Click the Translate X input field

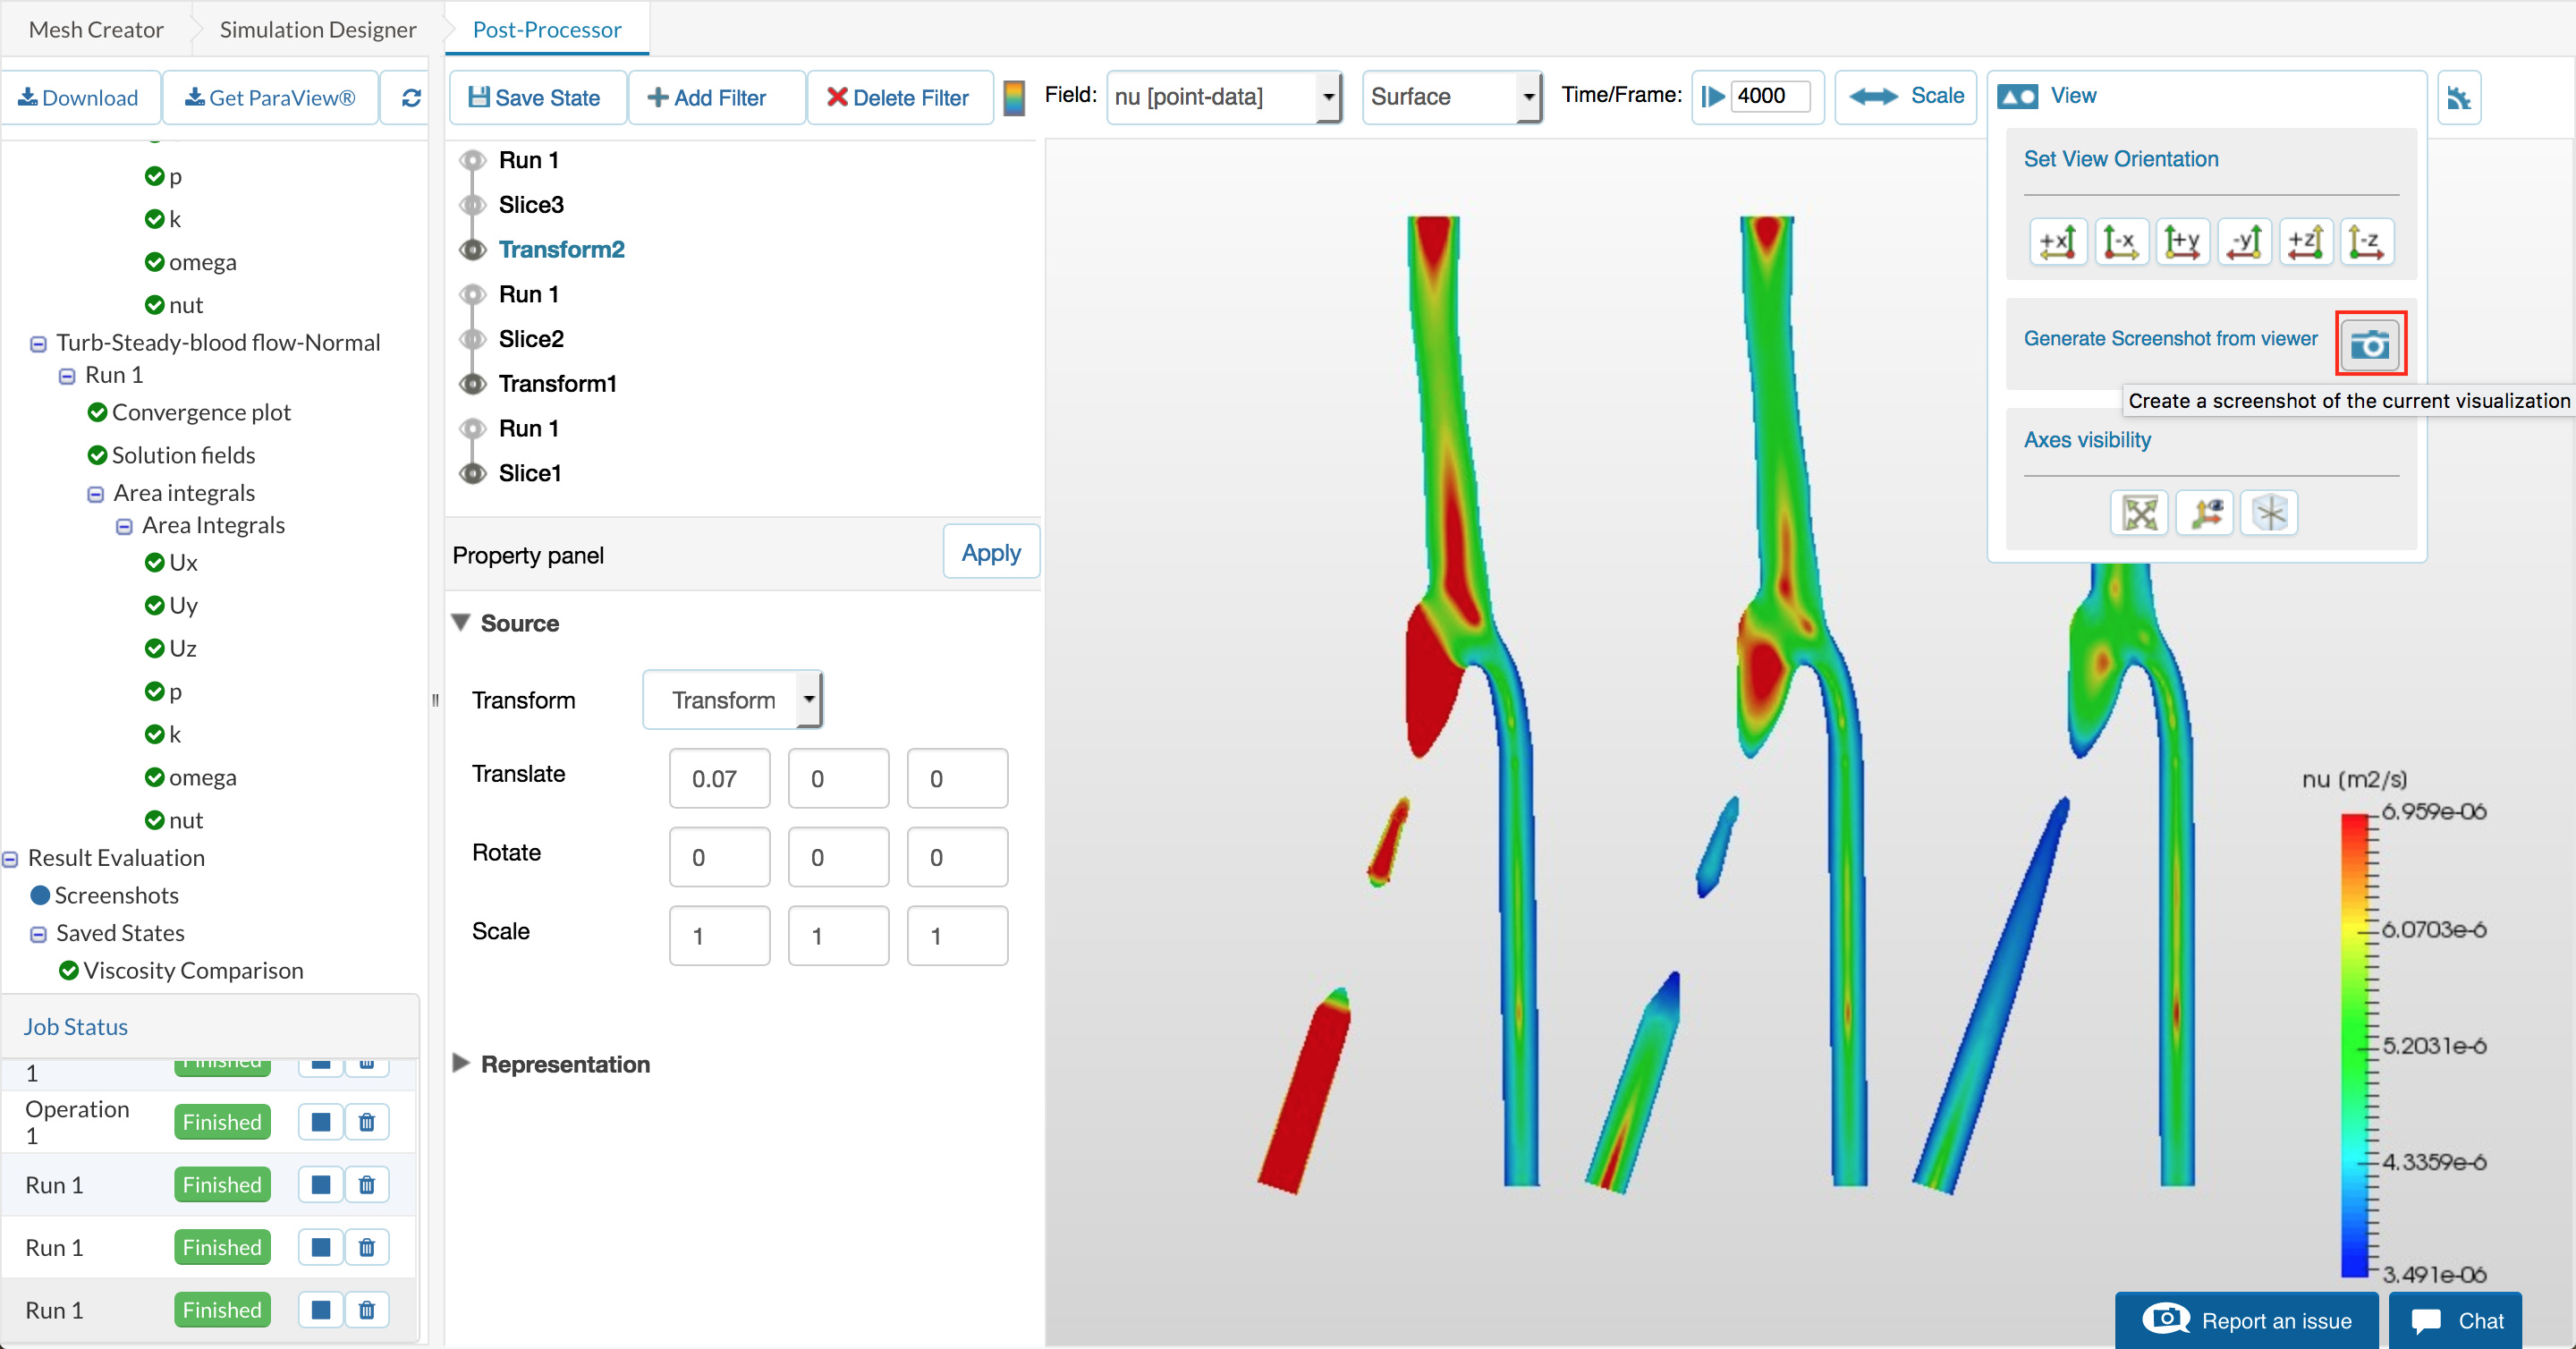[719, 778]
